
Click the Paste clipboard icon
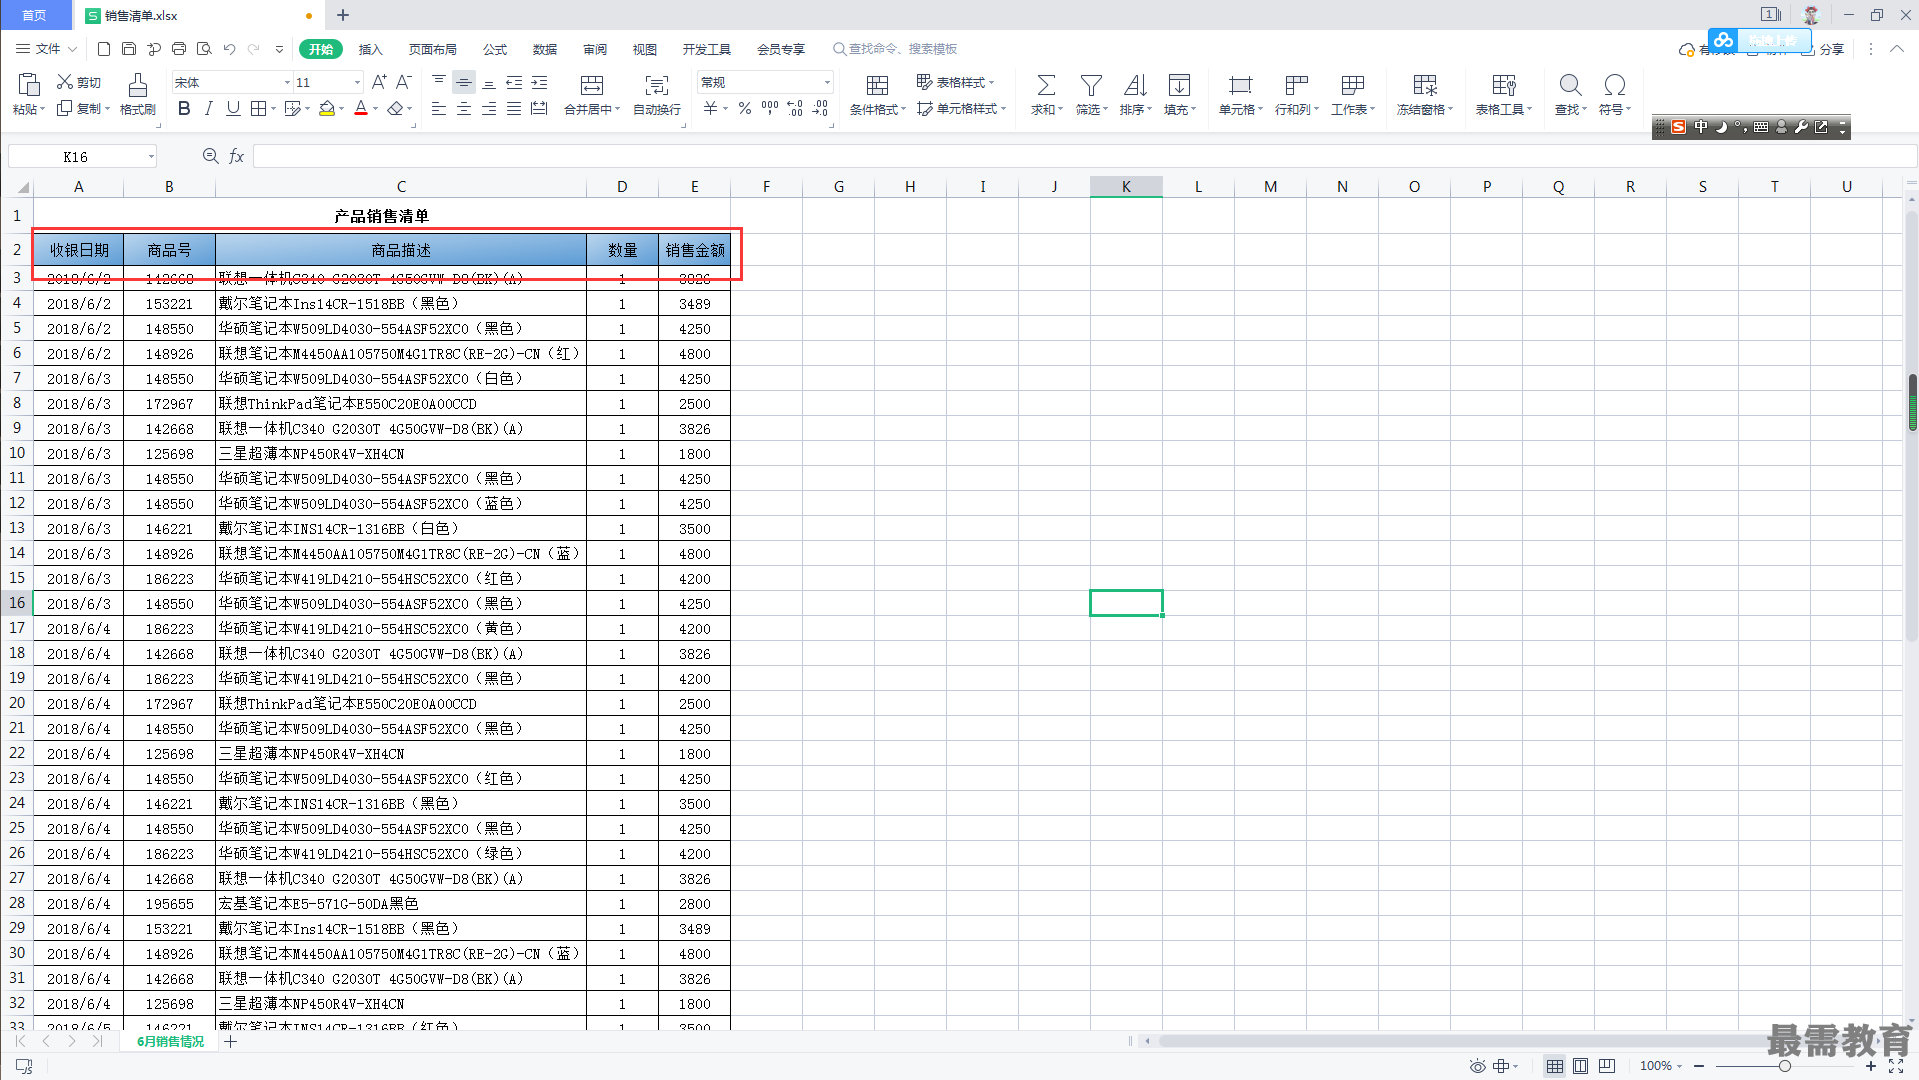(x=28, y=84)
